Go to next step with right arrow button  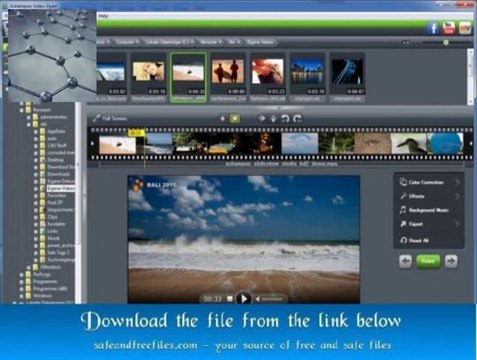pyautogui.click(x=451, y=261)
